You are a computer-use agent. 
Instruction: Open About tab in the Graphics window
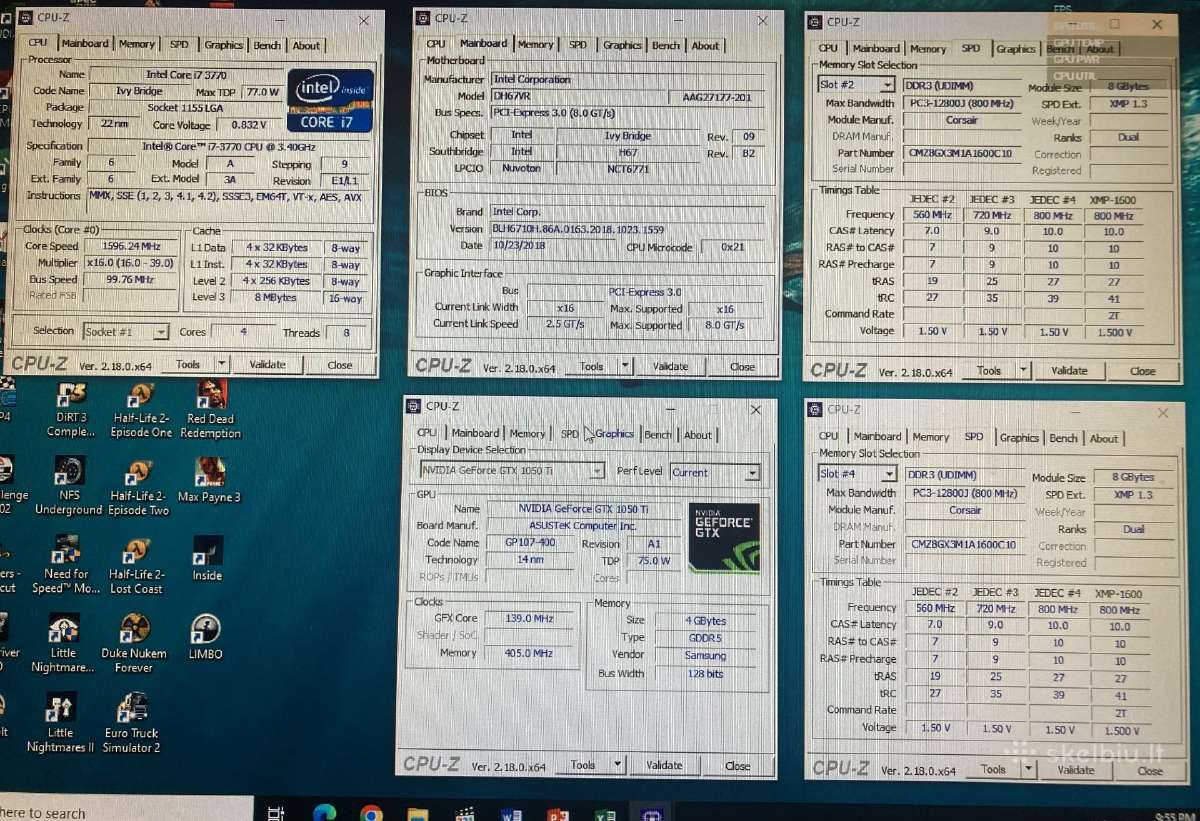pyautogui.click(x=698, y=435)
